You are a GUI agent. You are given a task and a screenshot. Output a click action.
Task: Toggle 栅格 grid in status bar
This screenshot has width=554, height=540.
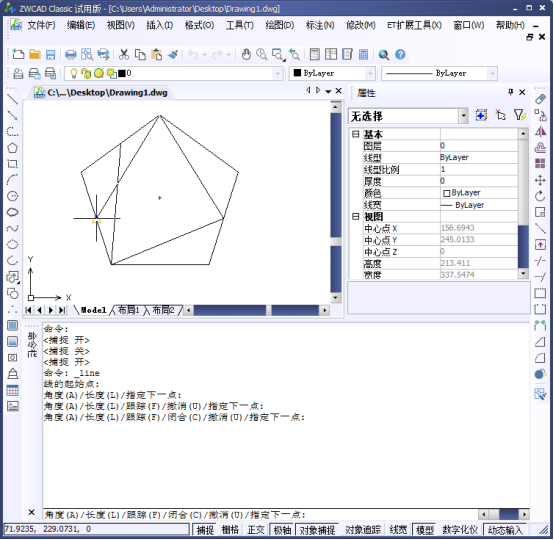coord(230,529)
